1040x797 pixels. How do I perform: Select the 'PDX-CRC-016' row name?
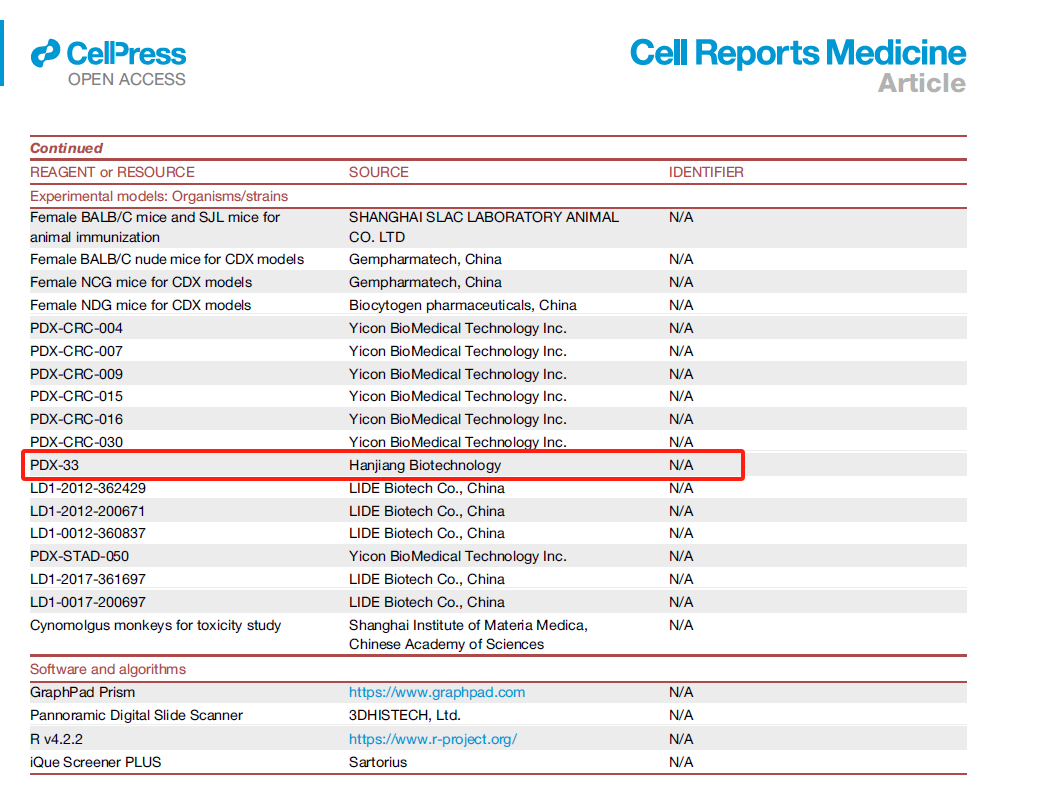(76, 419)
